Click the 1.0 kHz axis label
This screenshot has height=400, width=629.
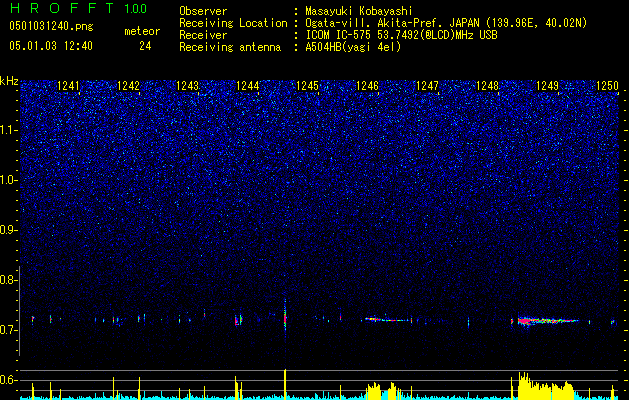point(9,180)
